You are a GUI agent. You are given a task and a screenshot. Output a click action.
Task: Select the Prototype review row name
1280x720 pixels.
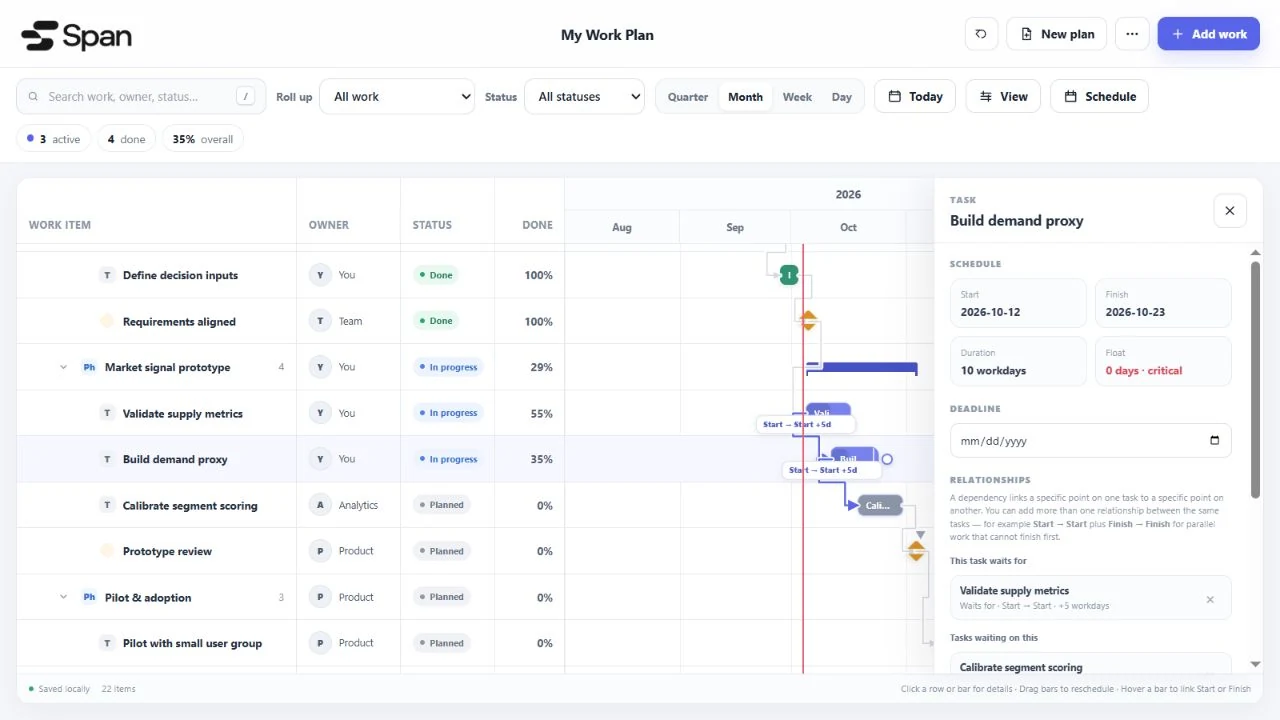click(167, 551)
